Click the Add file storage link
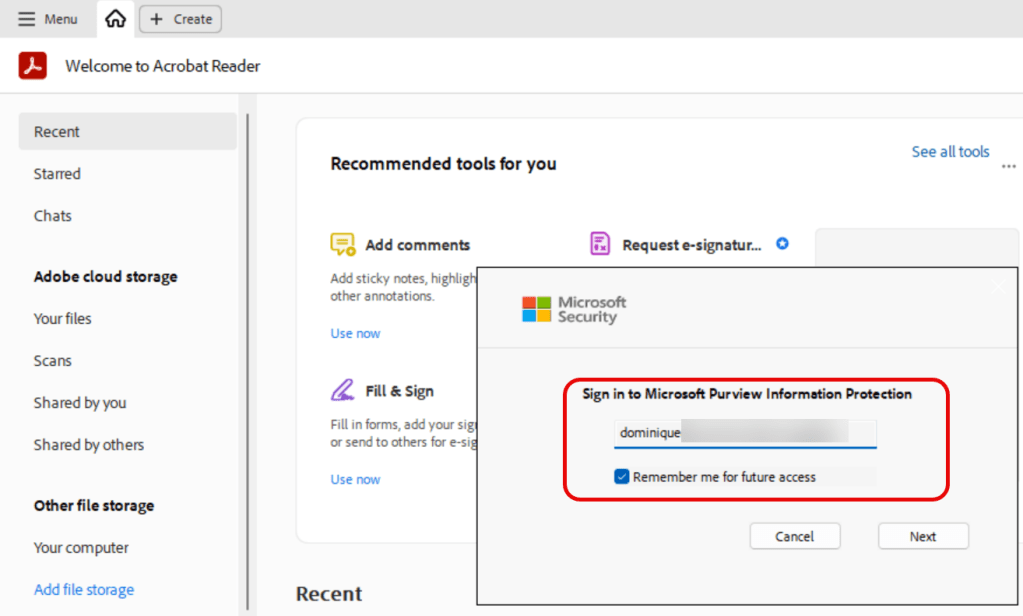1023x616 pixels. [x=84, y=590]
